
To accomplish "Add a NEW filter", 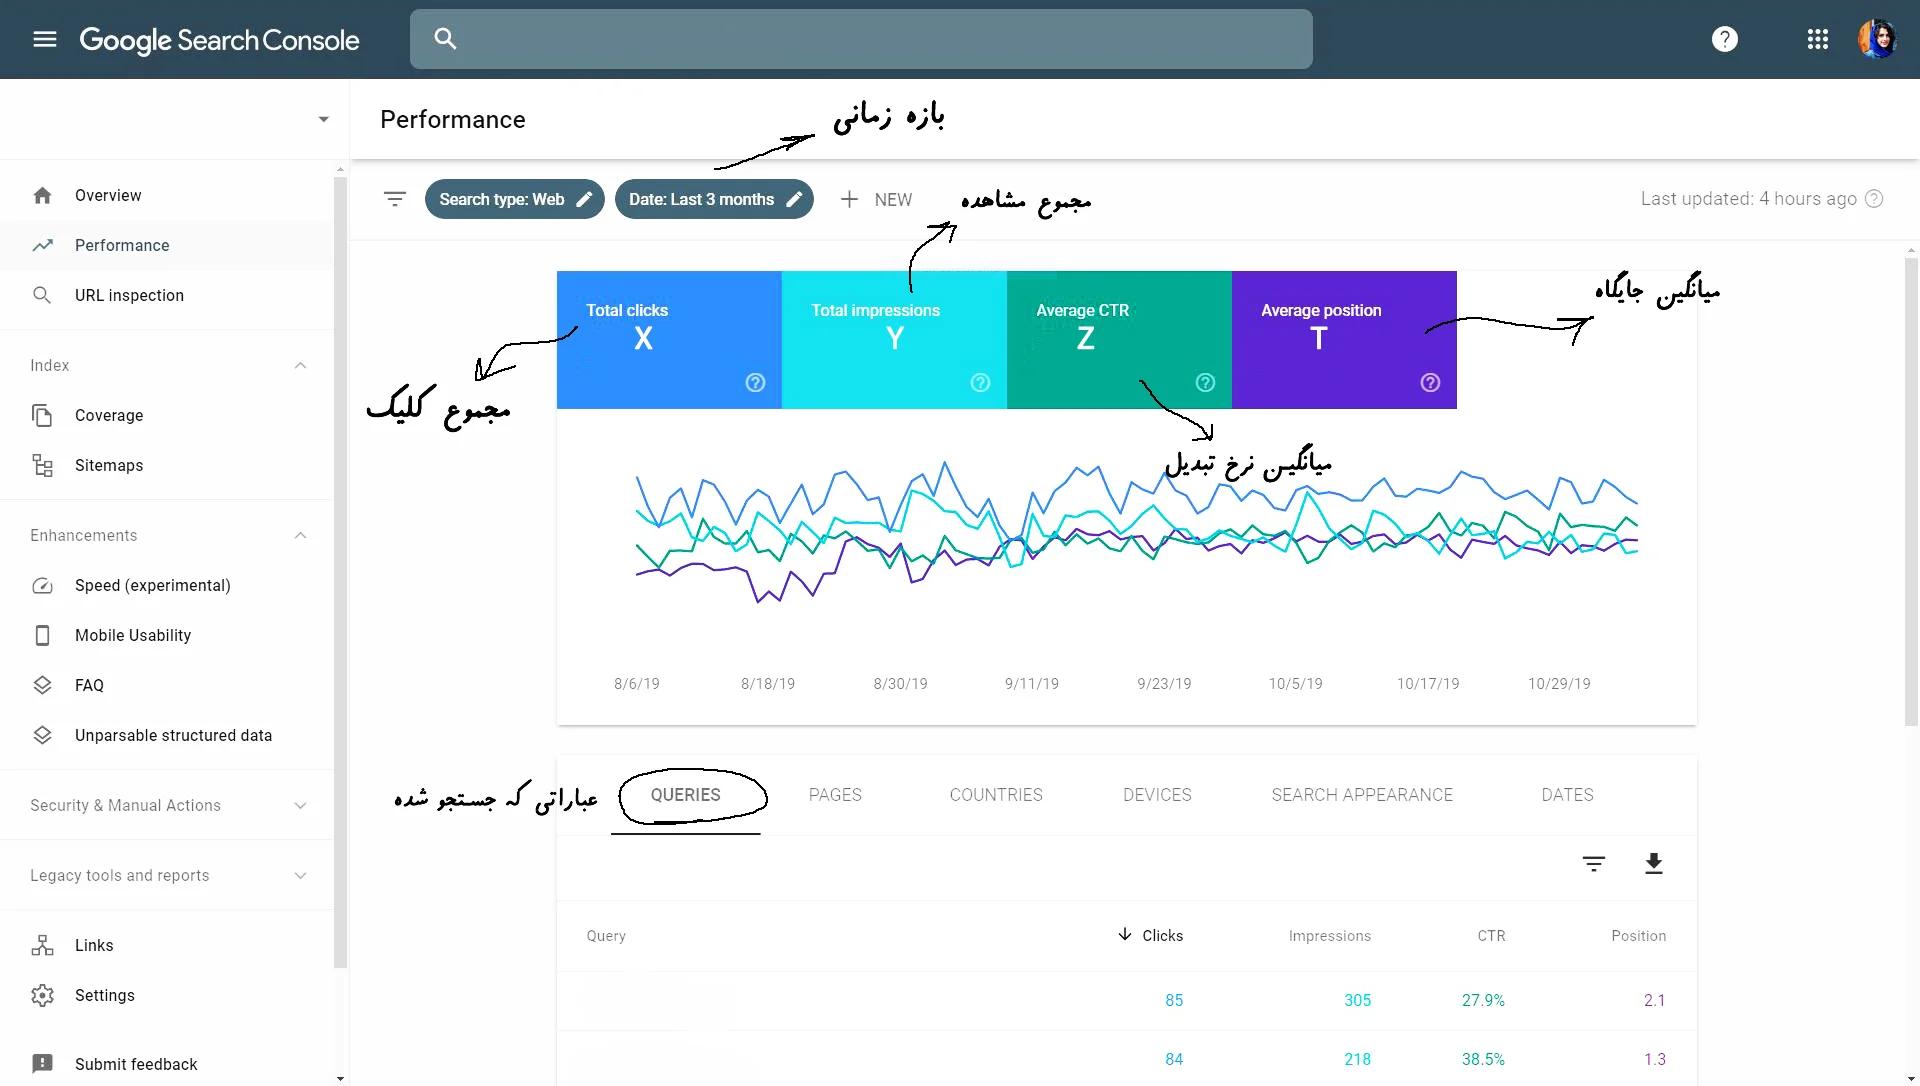I will pyautogui.click(x=876, y=199).
